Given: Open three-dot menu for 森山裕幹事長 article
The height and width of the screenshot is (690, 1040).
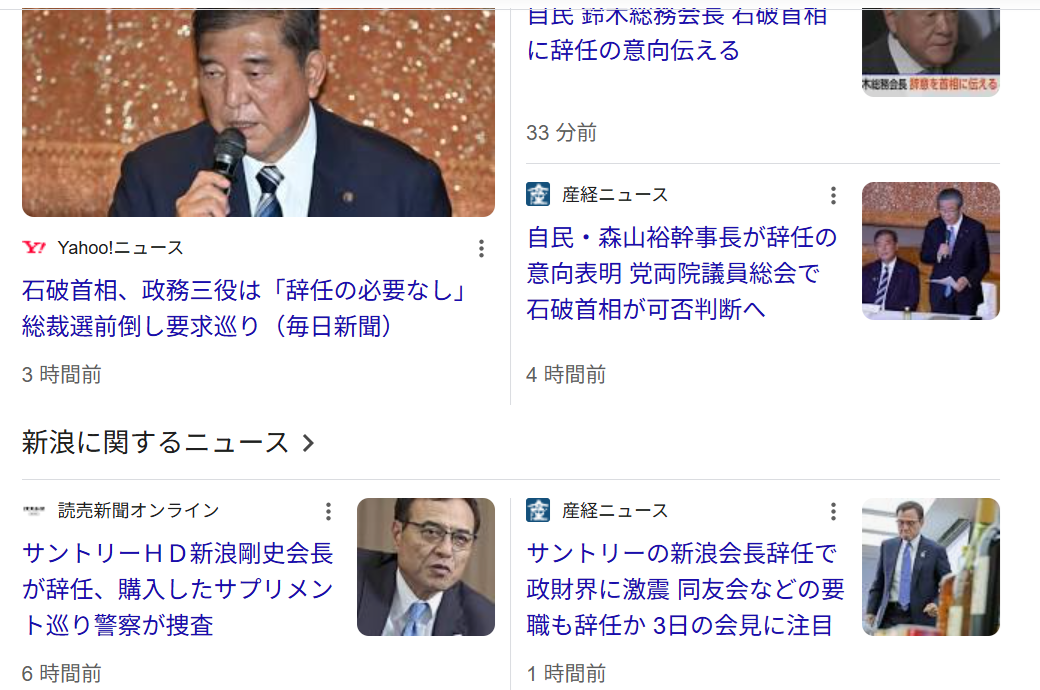Looking at the screenshot, I should [833, 195].
